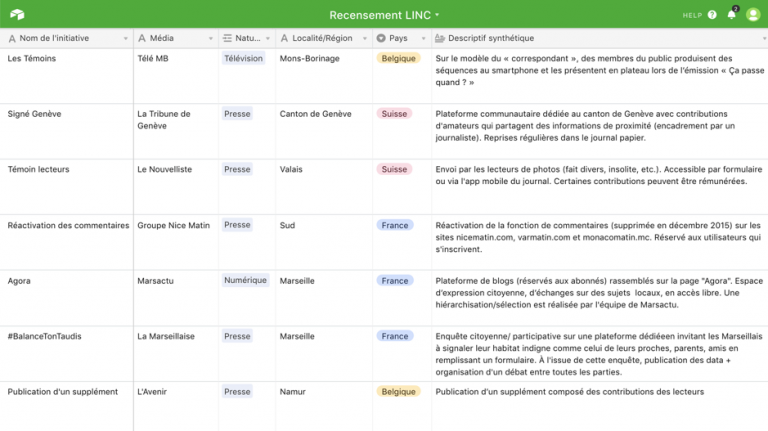Click Belgique tag in Les Témoins row
Viewport: 768px width, 431px height.
click(398, 58)
